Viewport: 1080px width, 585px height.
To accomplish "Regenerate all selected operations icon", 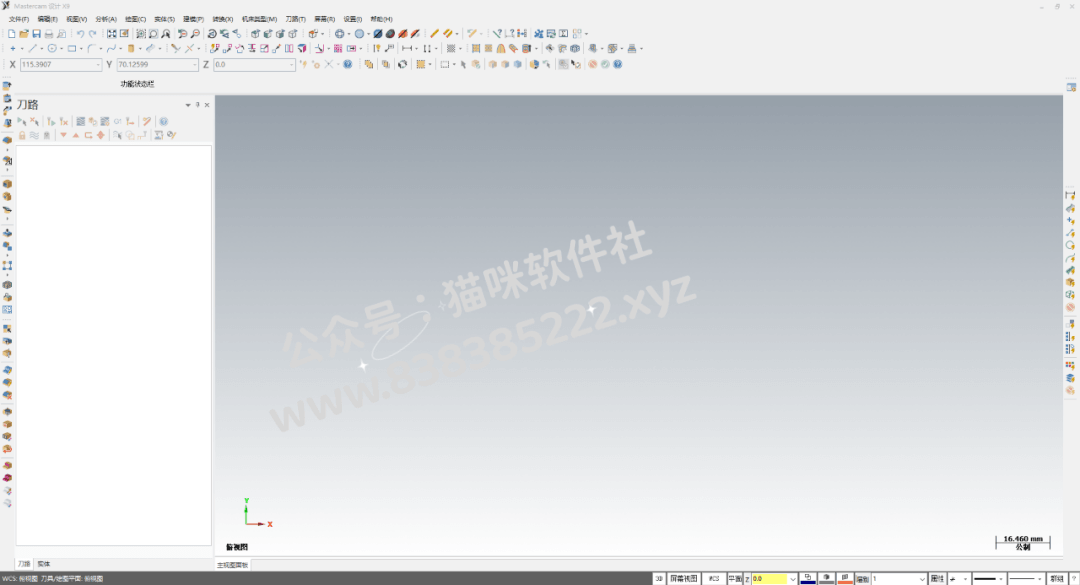I will click(51, 121).
